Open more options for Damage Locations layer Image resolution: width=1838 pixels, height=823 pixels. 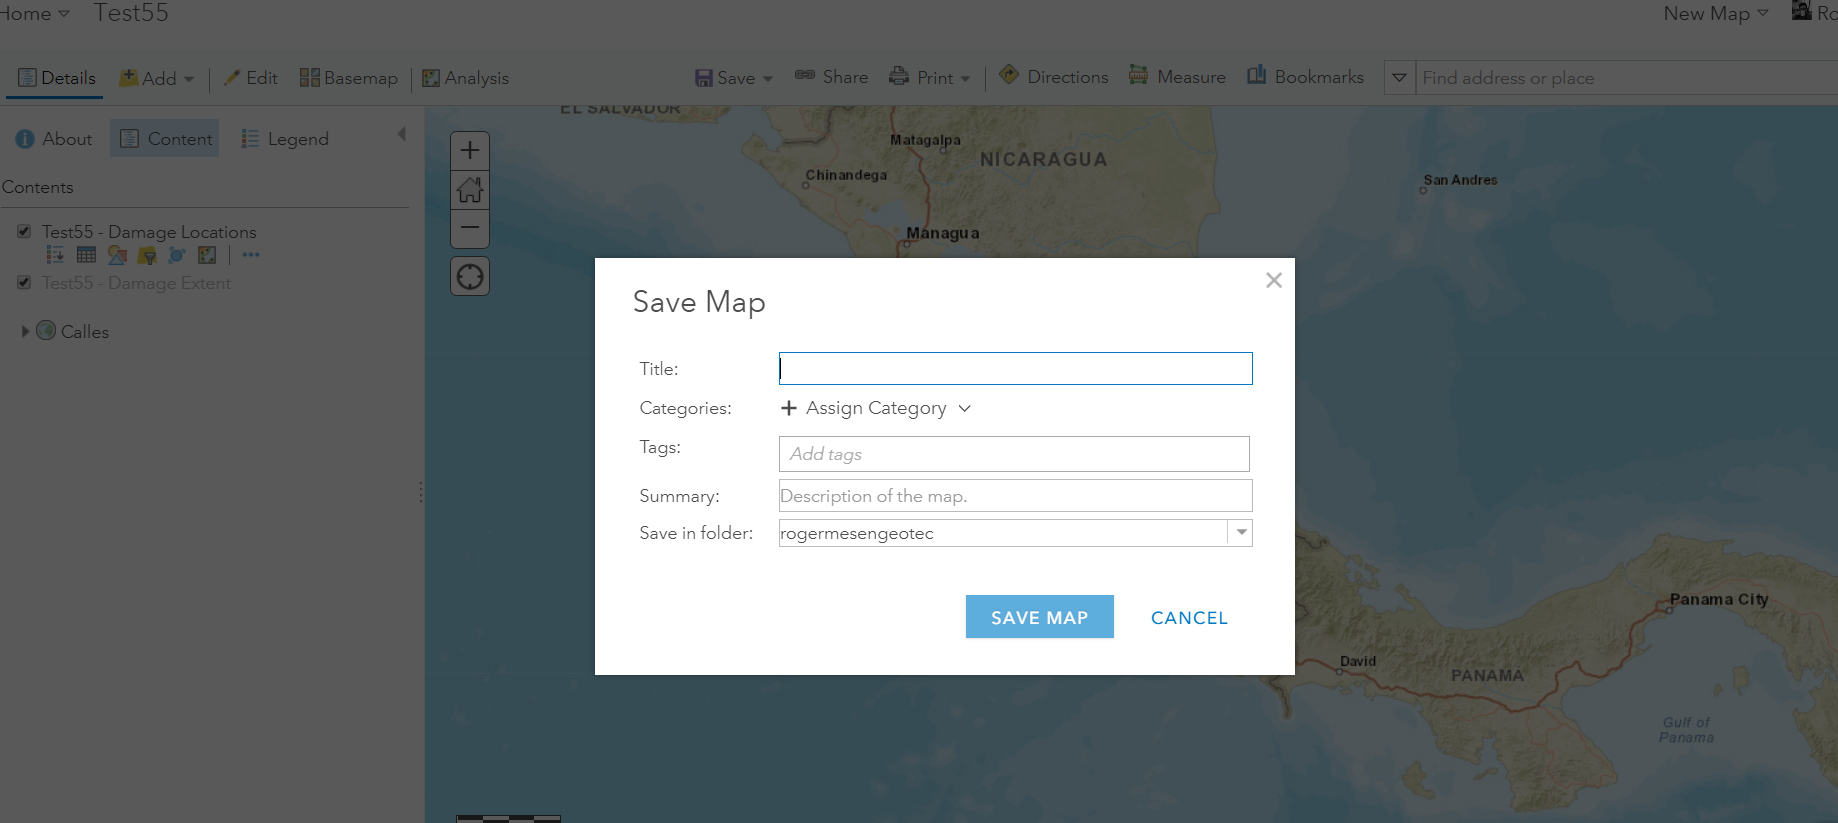pos(251,255)
